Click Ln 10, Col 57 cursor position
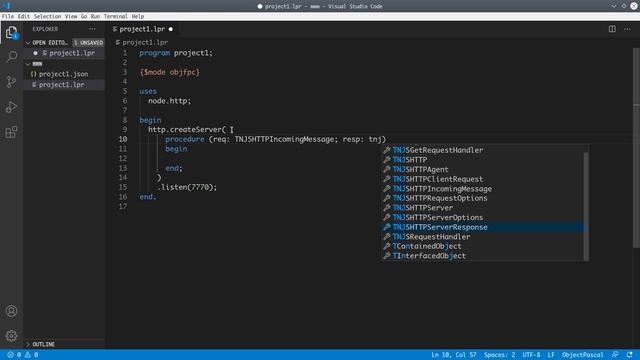This screenshot has width=640, height=360. click(454, 355)
